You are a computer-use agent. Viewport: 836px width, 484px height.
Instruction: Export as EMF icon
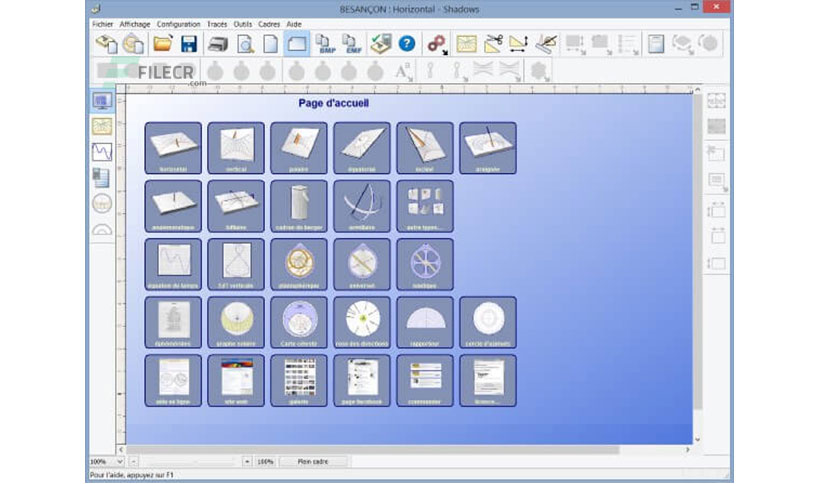351,44
